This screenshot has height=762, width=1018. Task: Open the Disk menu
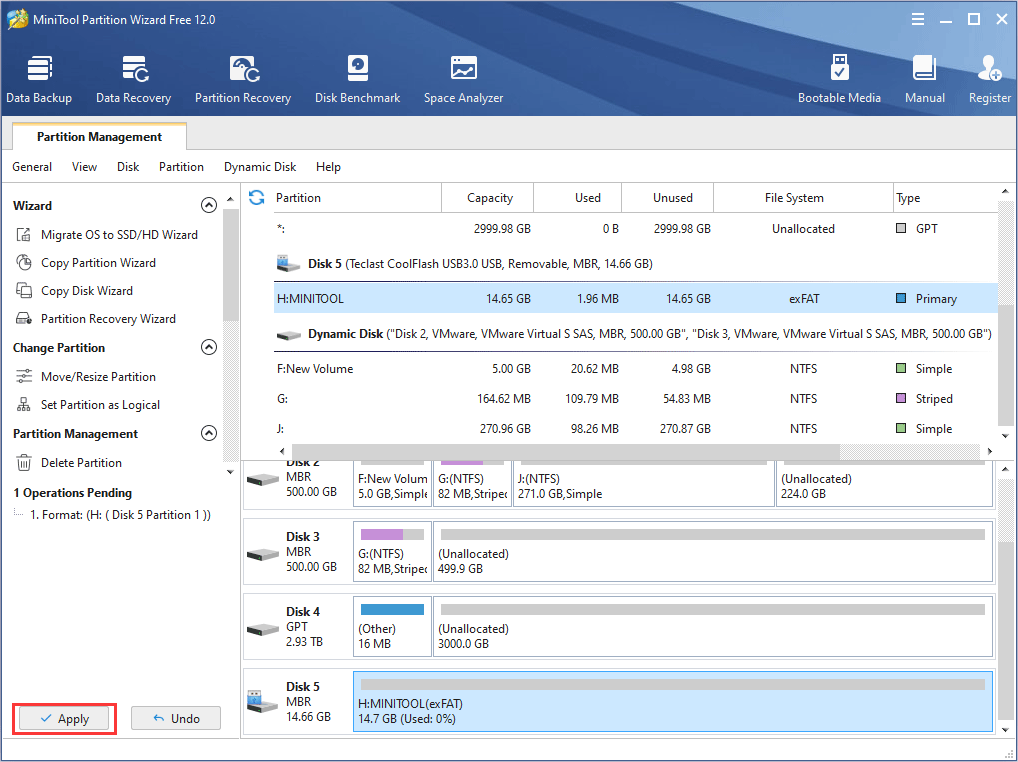pyautogui.click(x=128, y=167)
